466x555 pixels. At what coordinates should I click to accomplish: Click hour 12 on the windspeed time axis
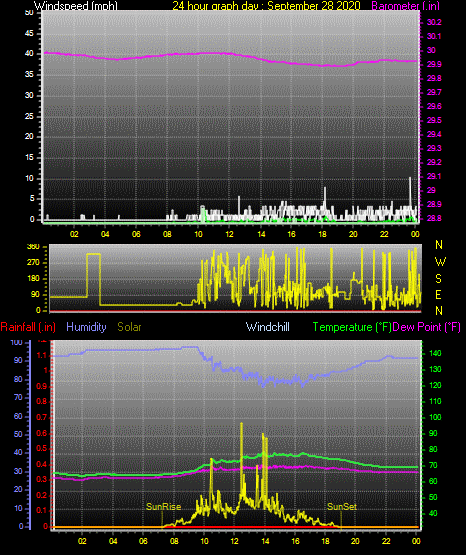tap(229, 234)
